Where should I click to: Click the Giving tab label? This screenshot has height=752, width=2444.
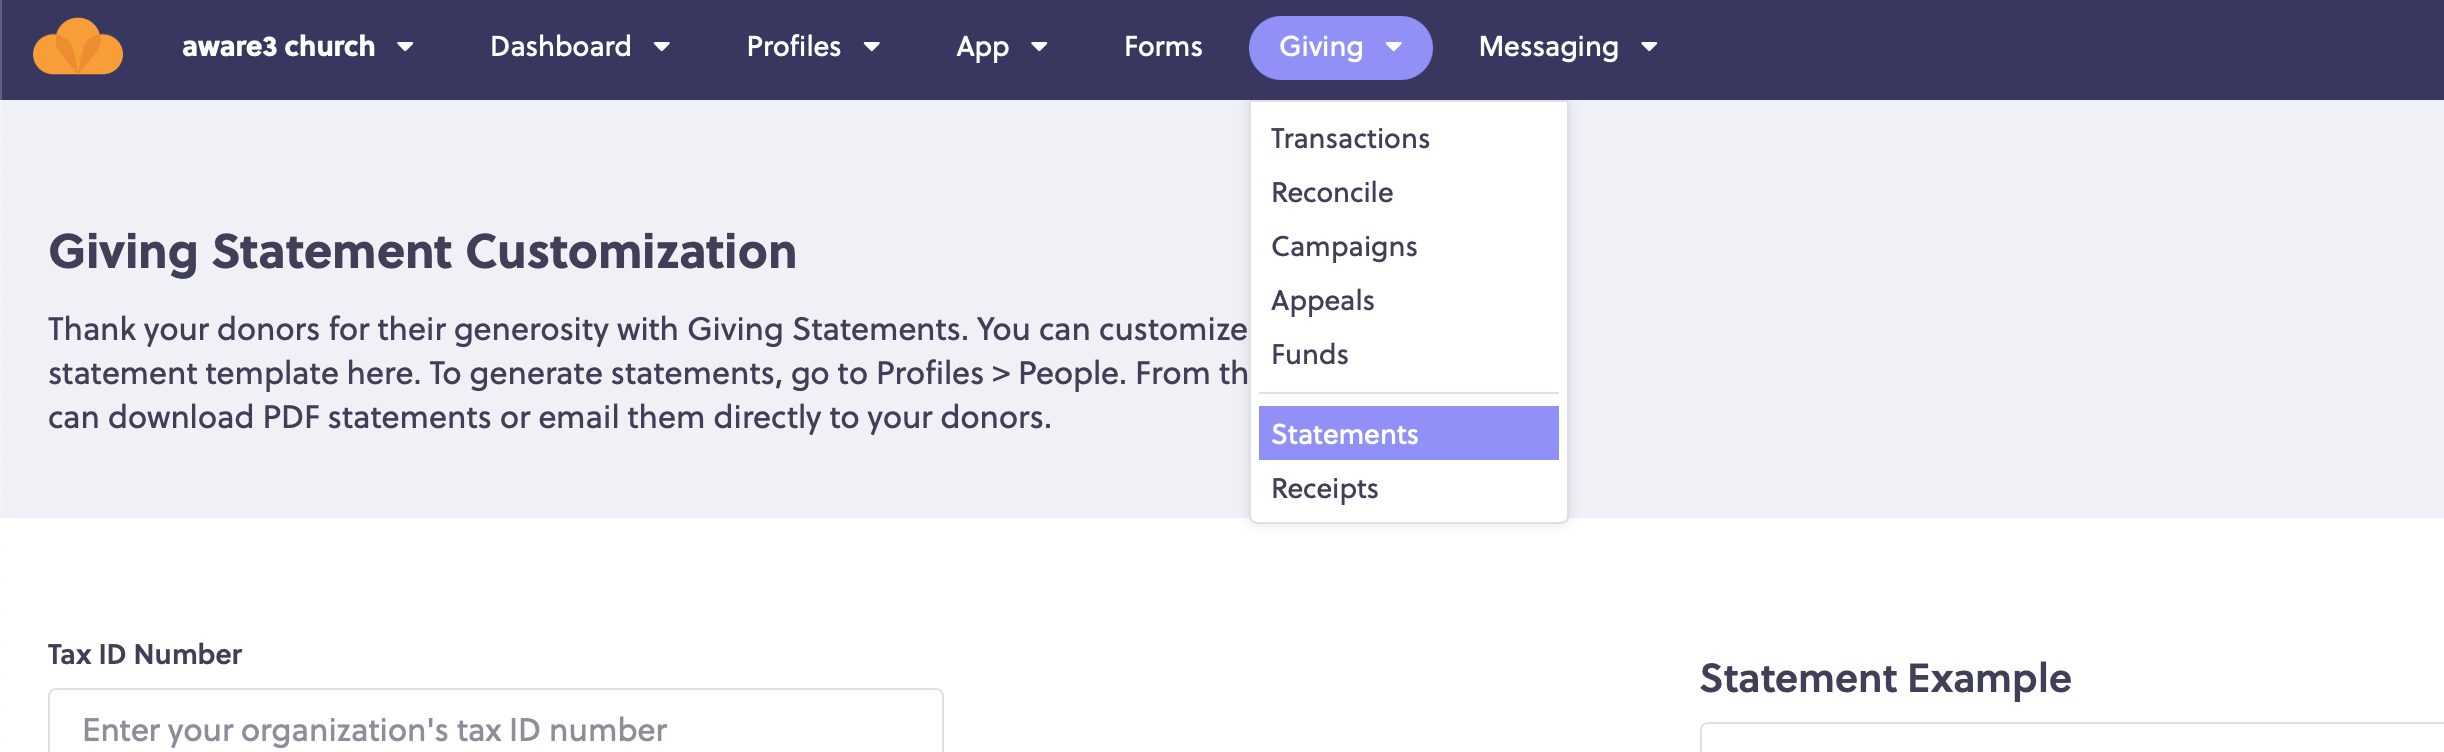tap(1321, 47)
